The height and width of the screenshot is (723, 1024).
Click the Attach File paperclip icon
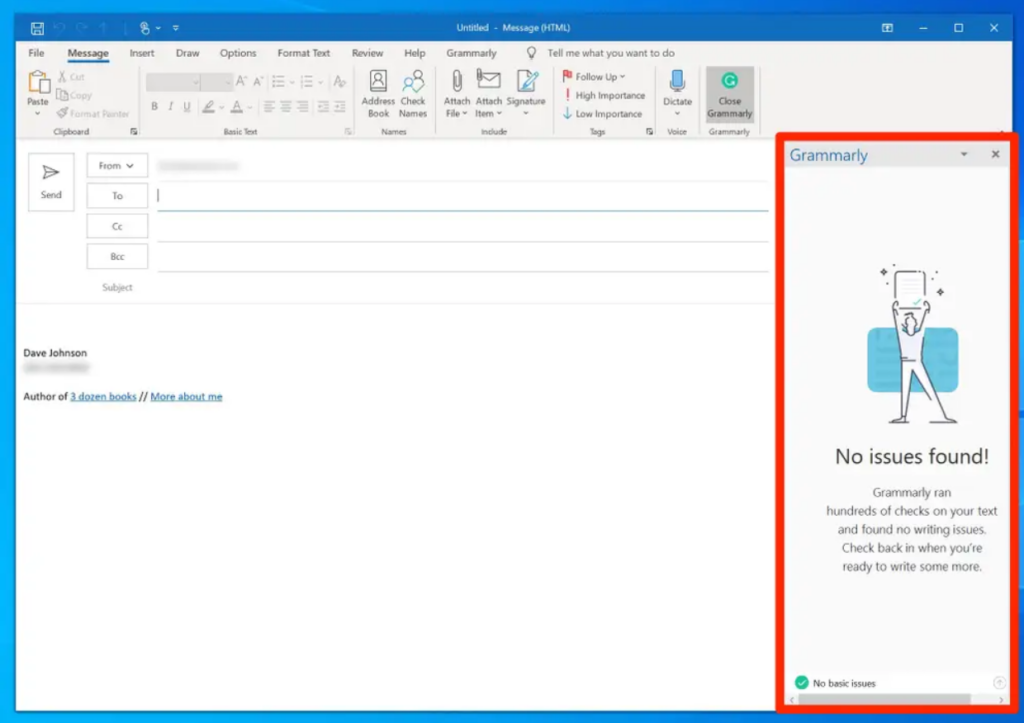456,81
